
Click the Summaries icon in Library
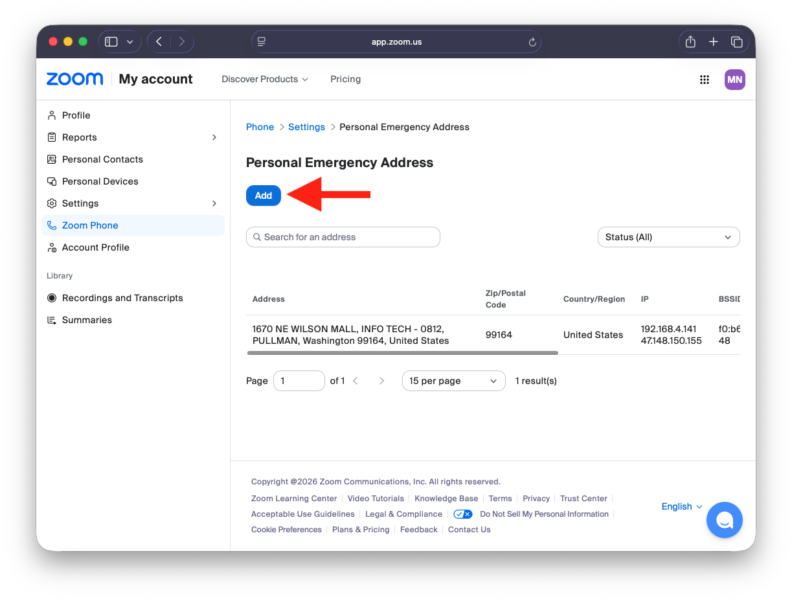52,320
